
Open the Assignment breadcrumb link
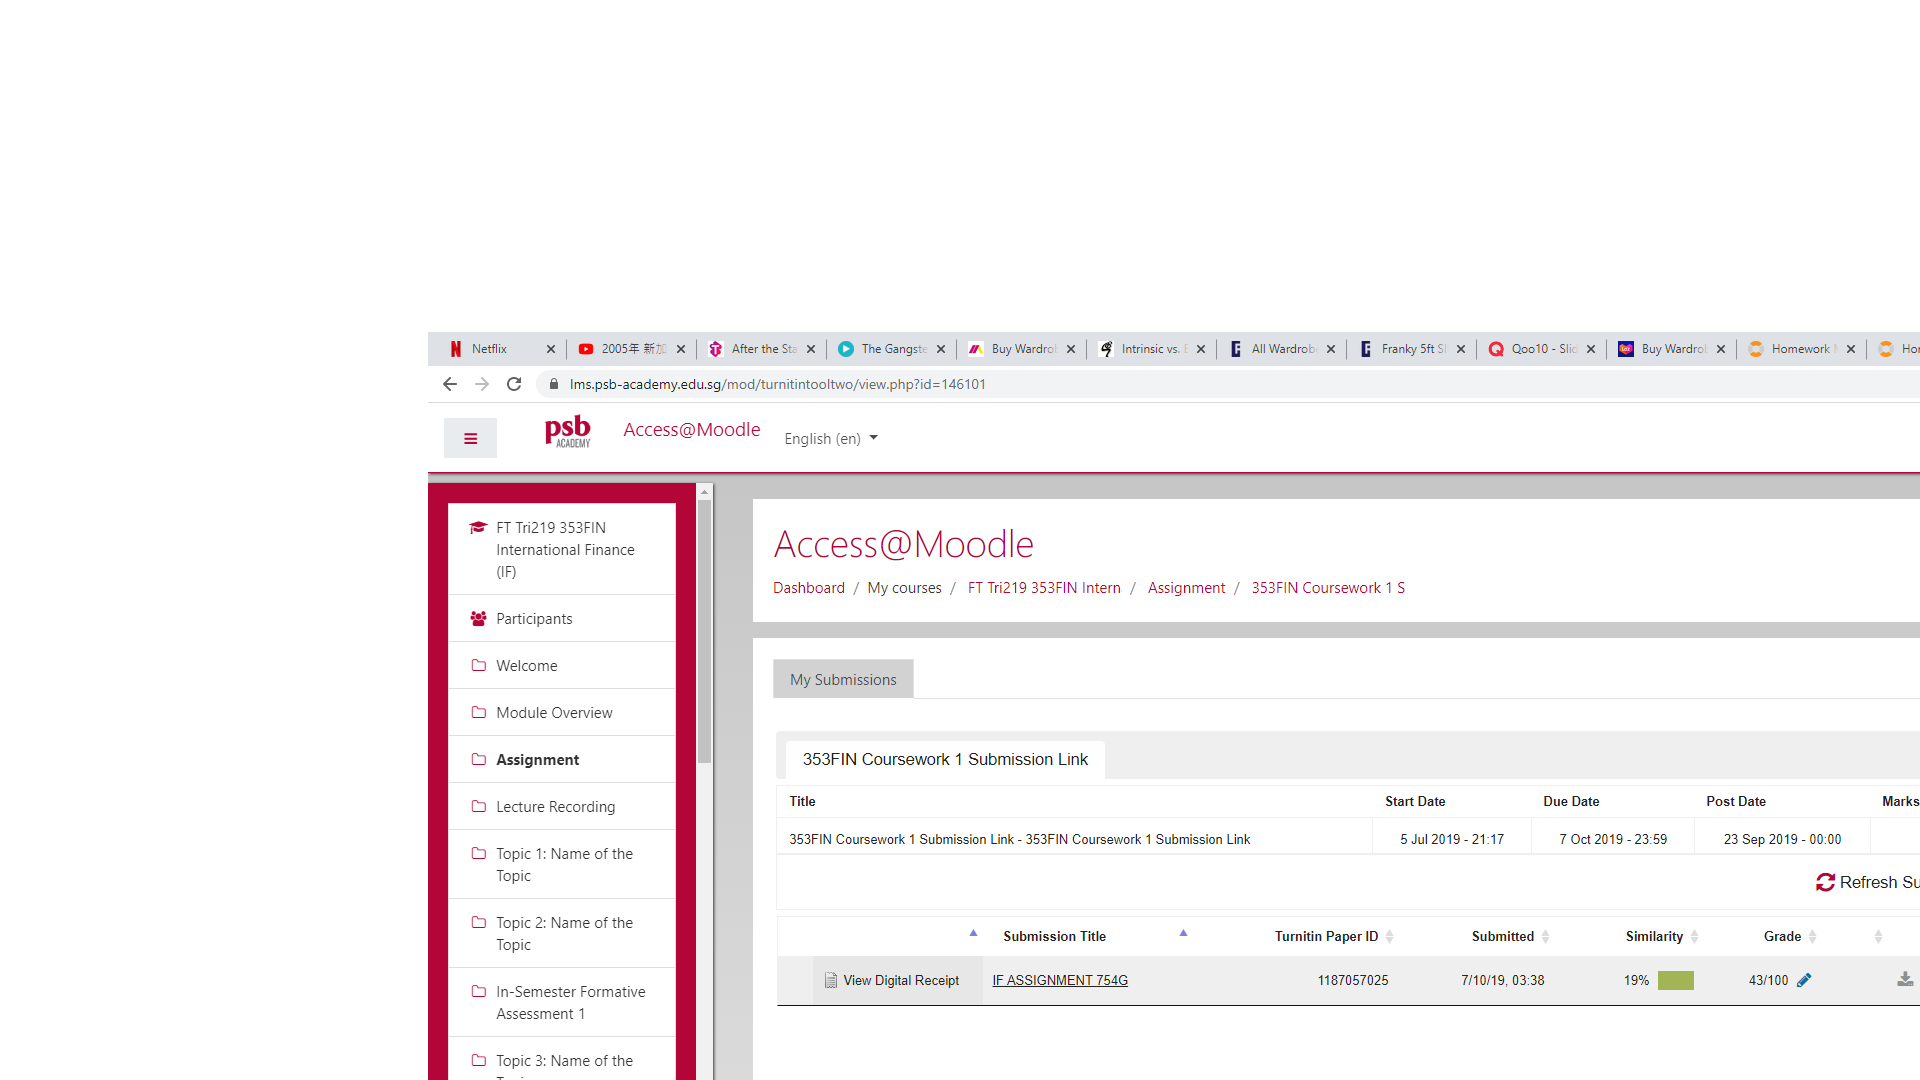point(1186,588)
